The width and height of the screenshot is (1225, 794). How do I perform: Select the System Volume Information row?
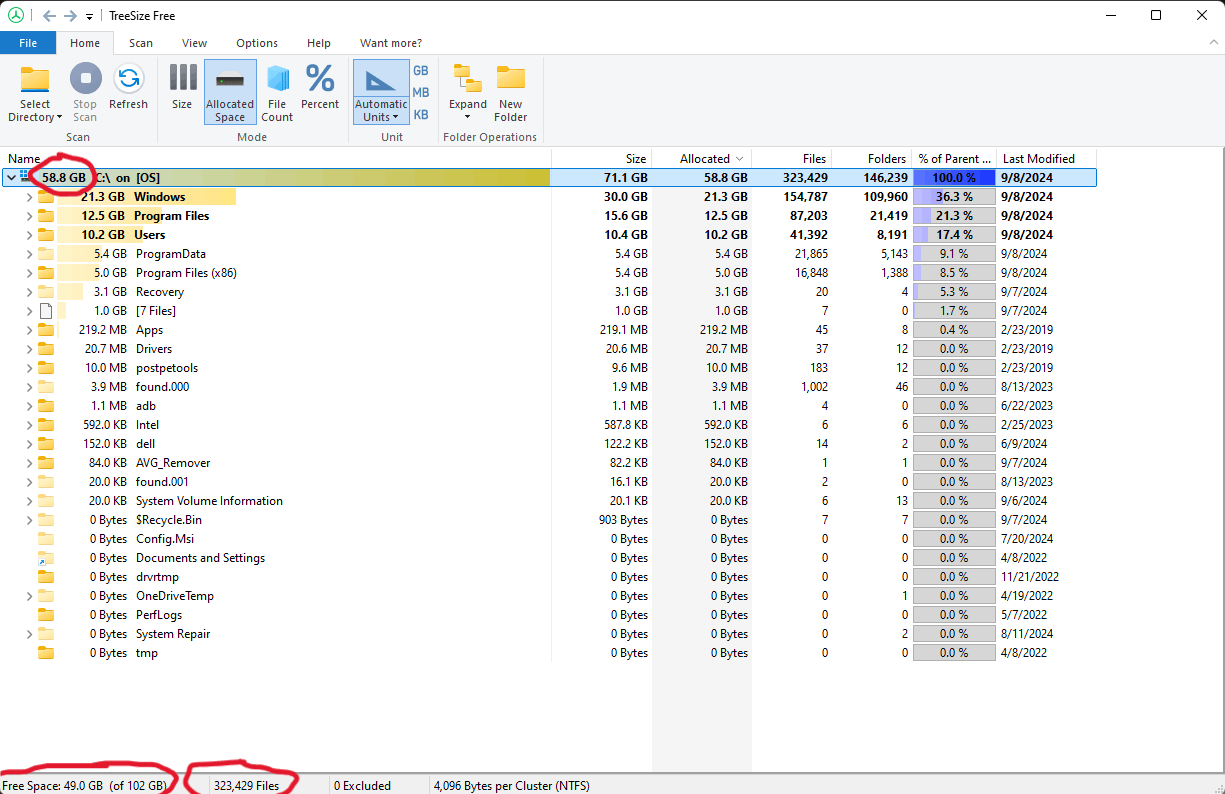click(549, 501)
